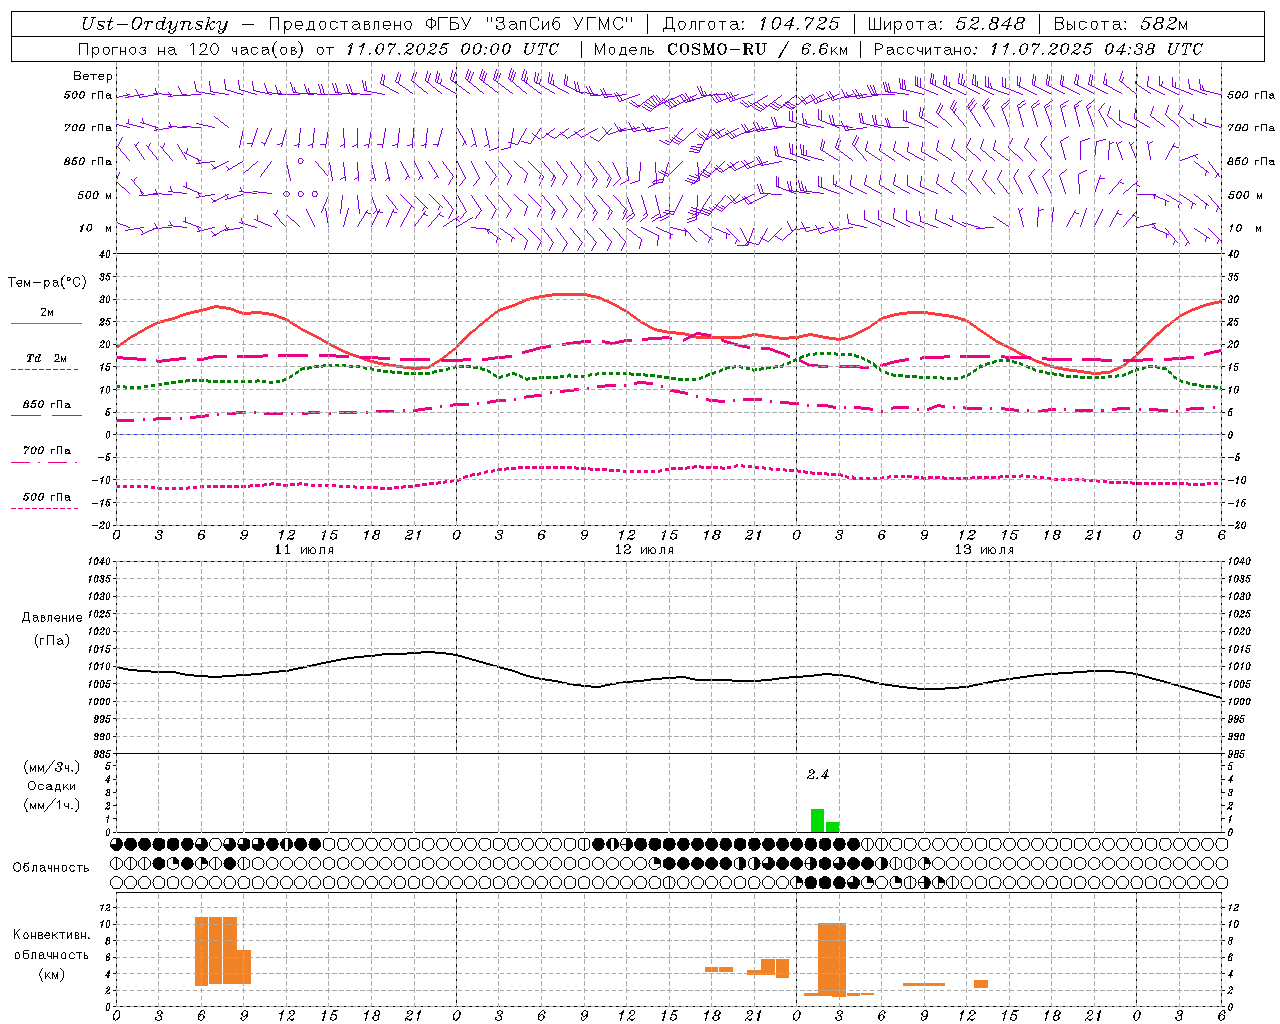Click the Давление pressure panel label

point(52,618)
